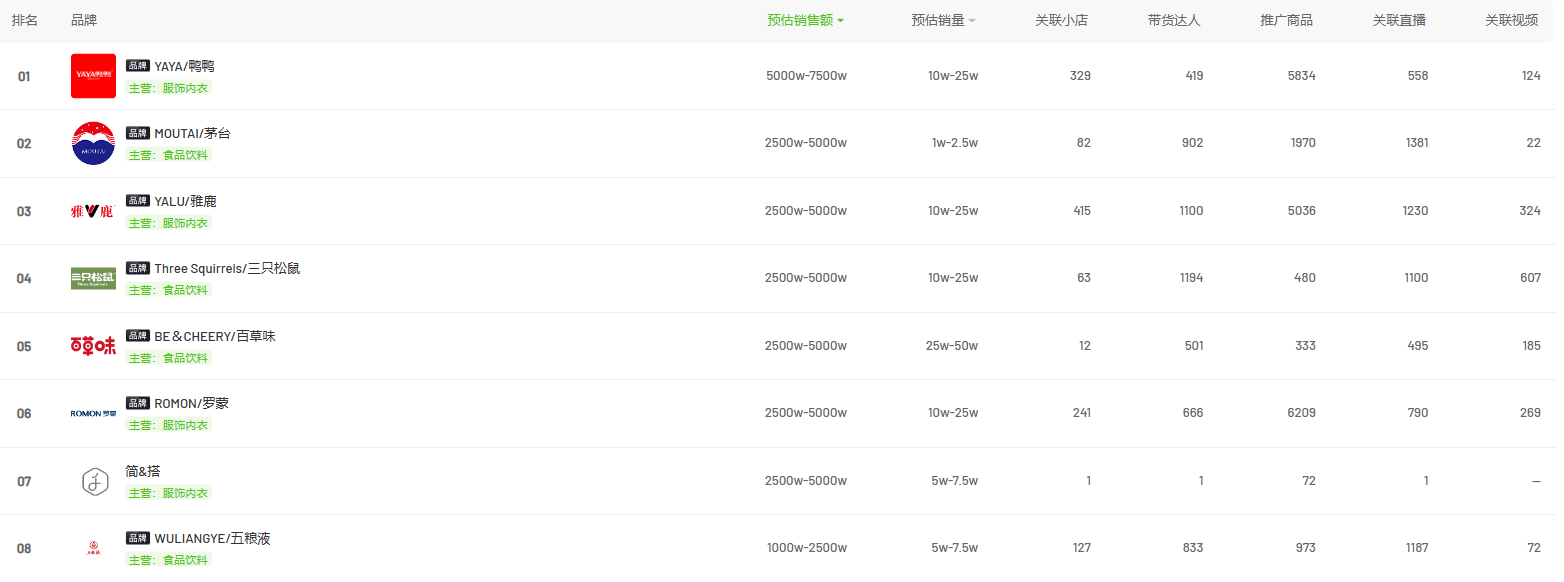Open the MOUTAI/茅台 brand logo
The image size is (1564, 582).
[93, 143]
